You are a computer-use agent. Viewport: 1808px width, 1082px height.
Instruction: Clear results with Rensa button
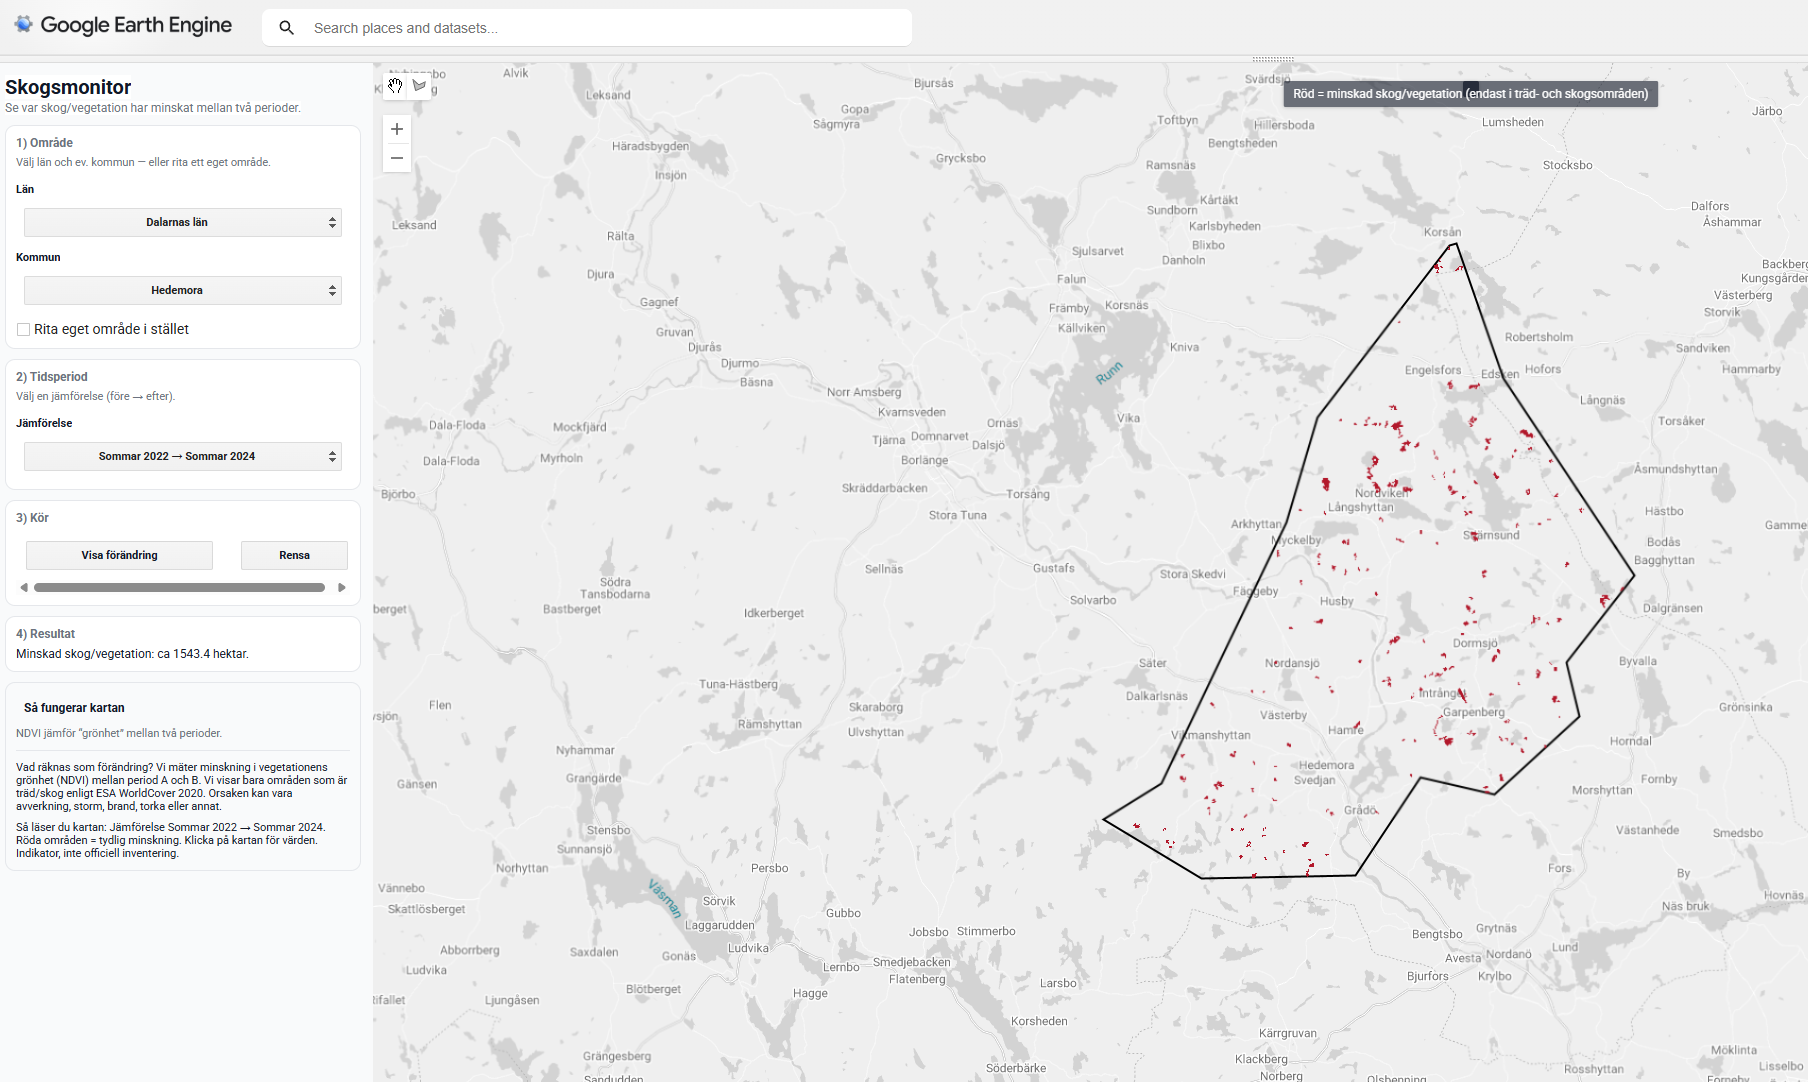294,555
